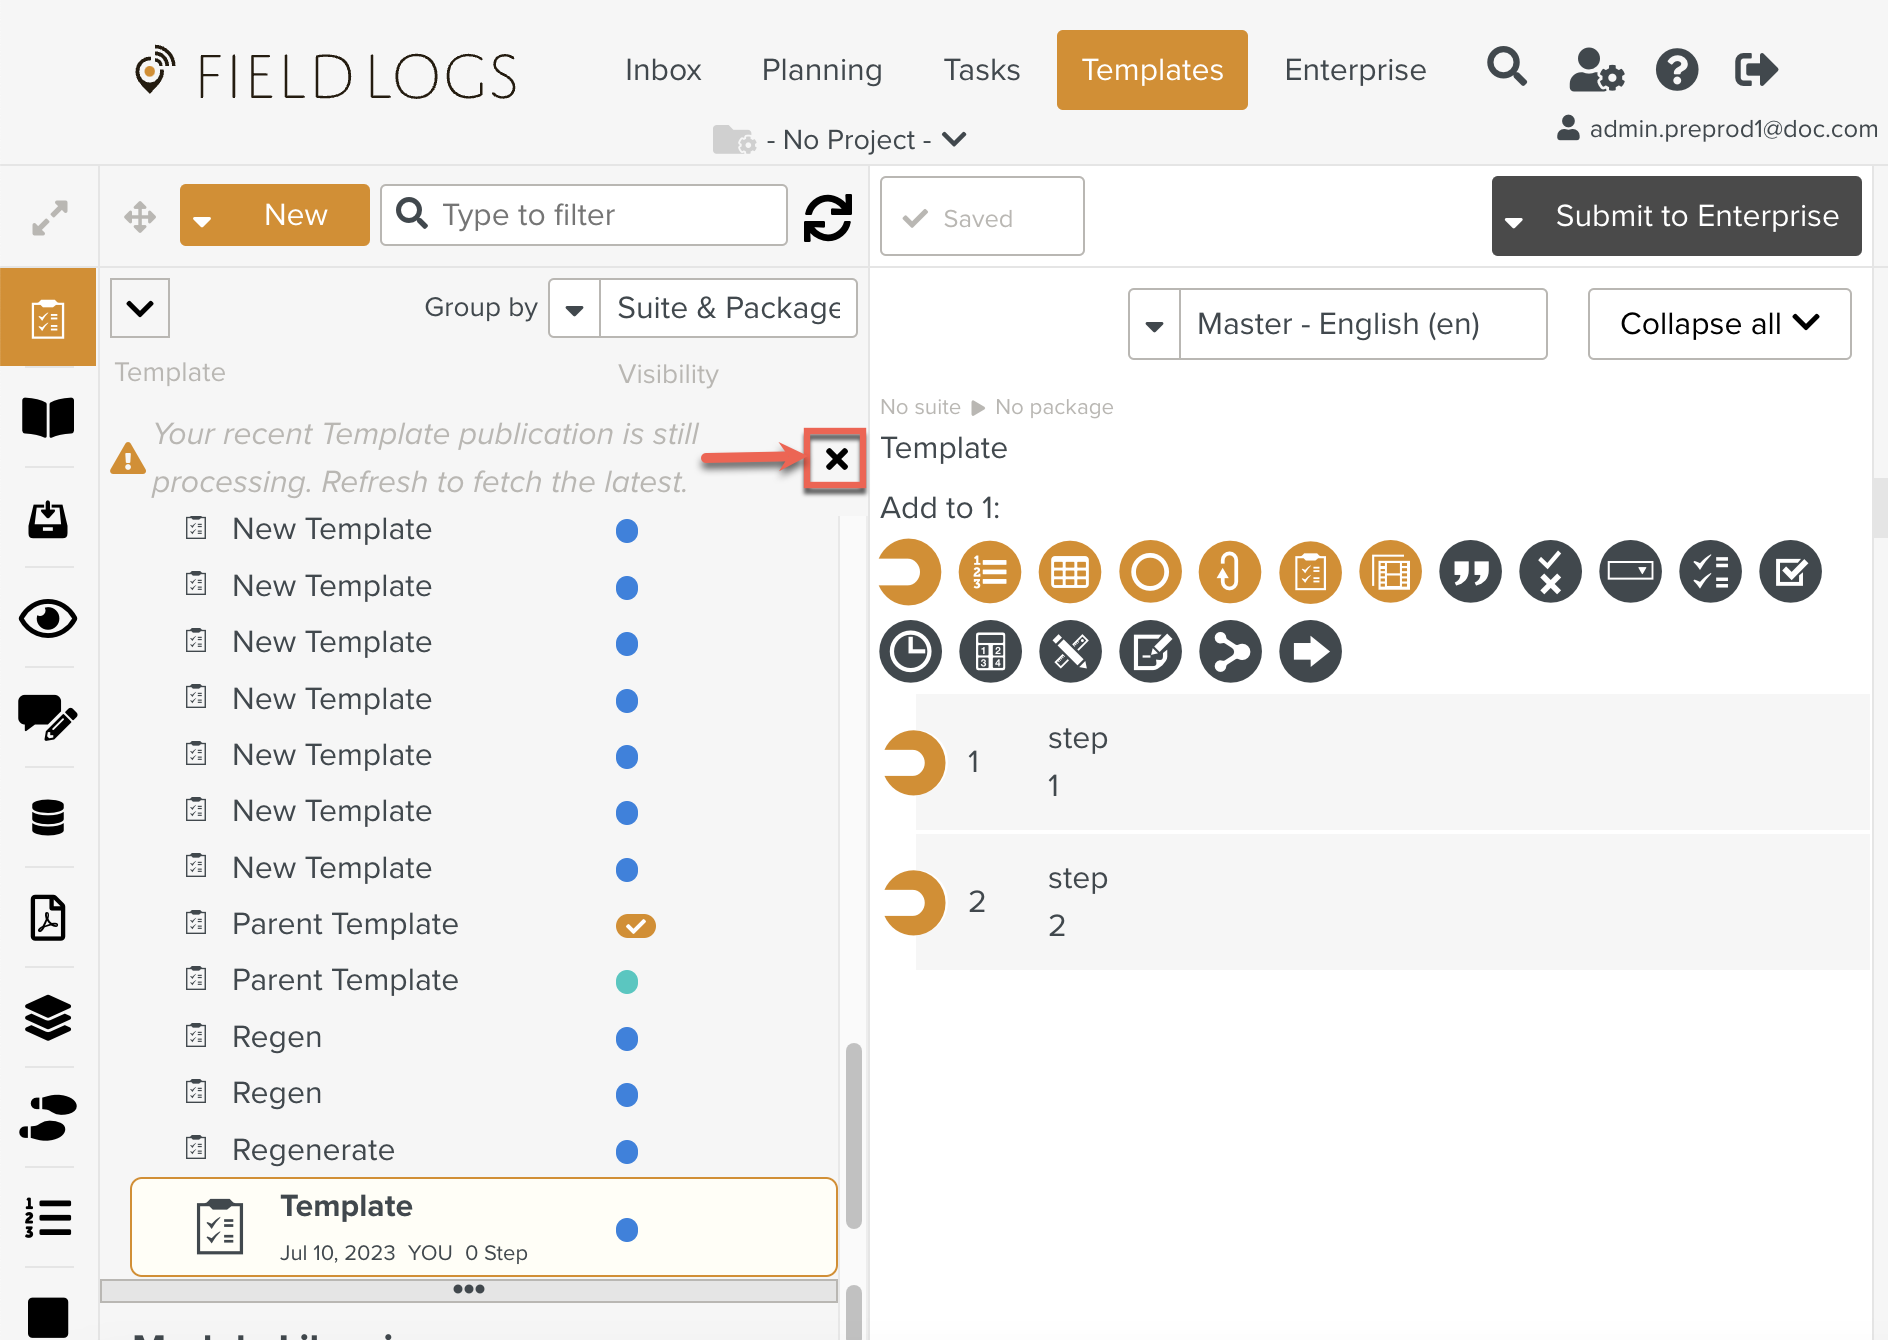
Task: Click the Type to filter field
Action: pyautogui.click(x=600, y=215)
